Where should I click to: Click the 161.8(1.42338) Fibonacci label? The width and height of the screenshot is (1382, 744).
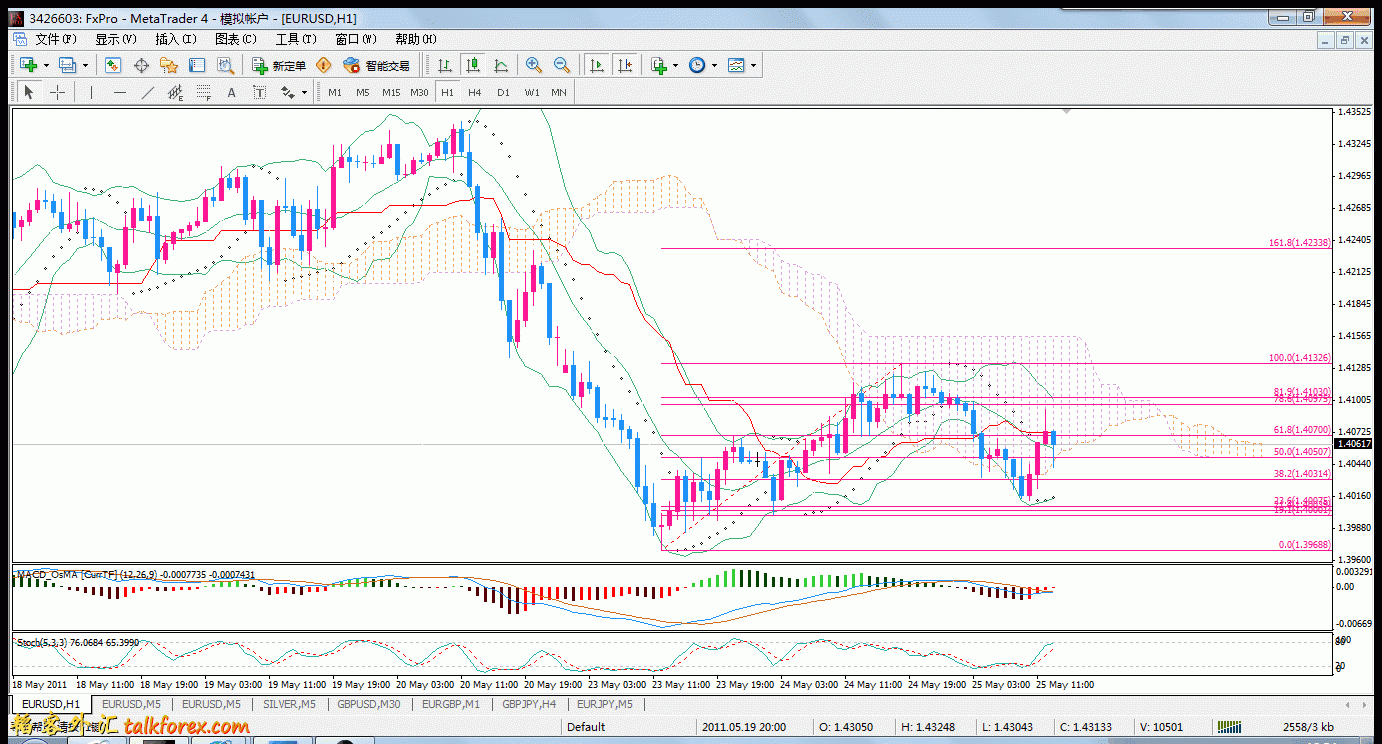point(1300,243)
